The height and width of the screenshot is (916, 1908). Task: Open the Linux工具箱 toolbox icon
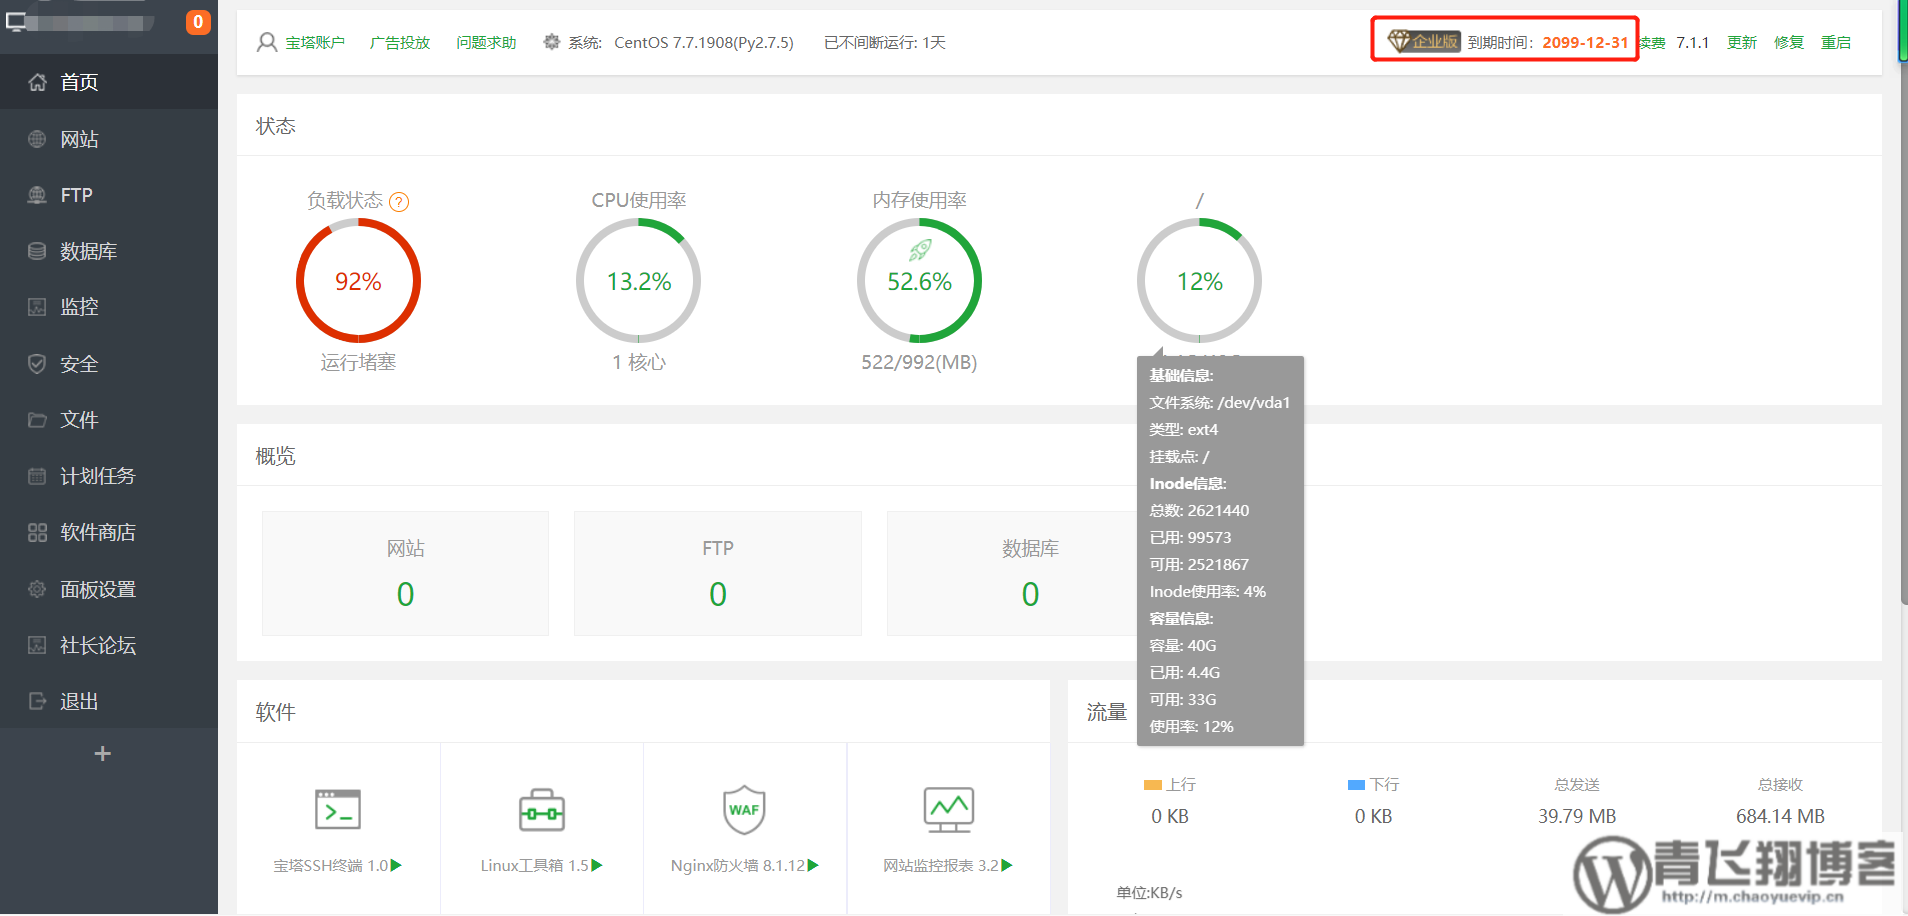coord(541,810)
